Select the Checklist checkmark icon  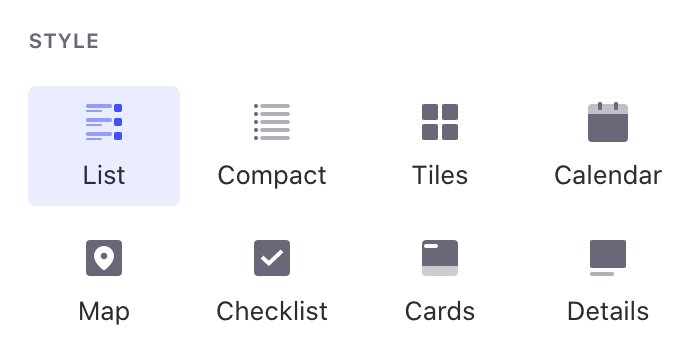pyautogui.click(x=272, y=258)
